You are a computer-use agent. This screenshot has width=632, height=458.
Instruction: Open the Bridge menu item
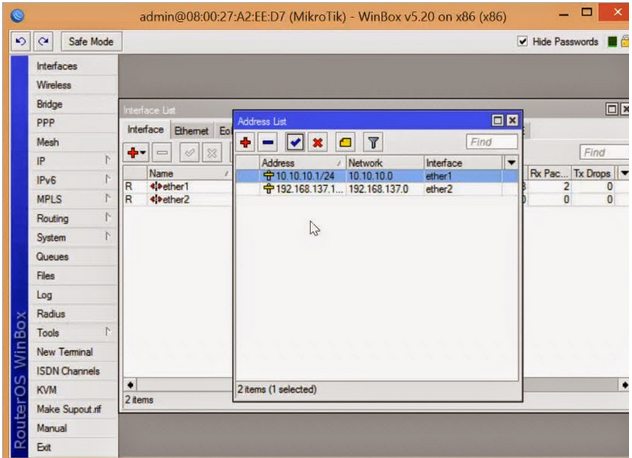point(73,104)
